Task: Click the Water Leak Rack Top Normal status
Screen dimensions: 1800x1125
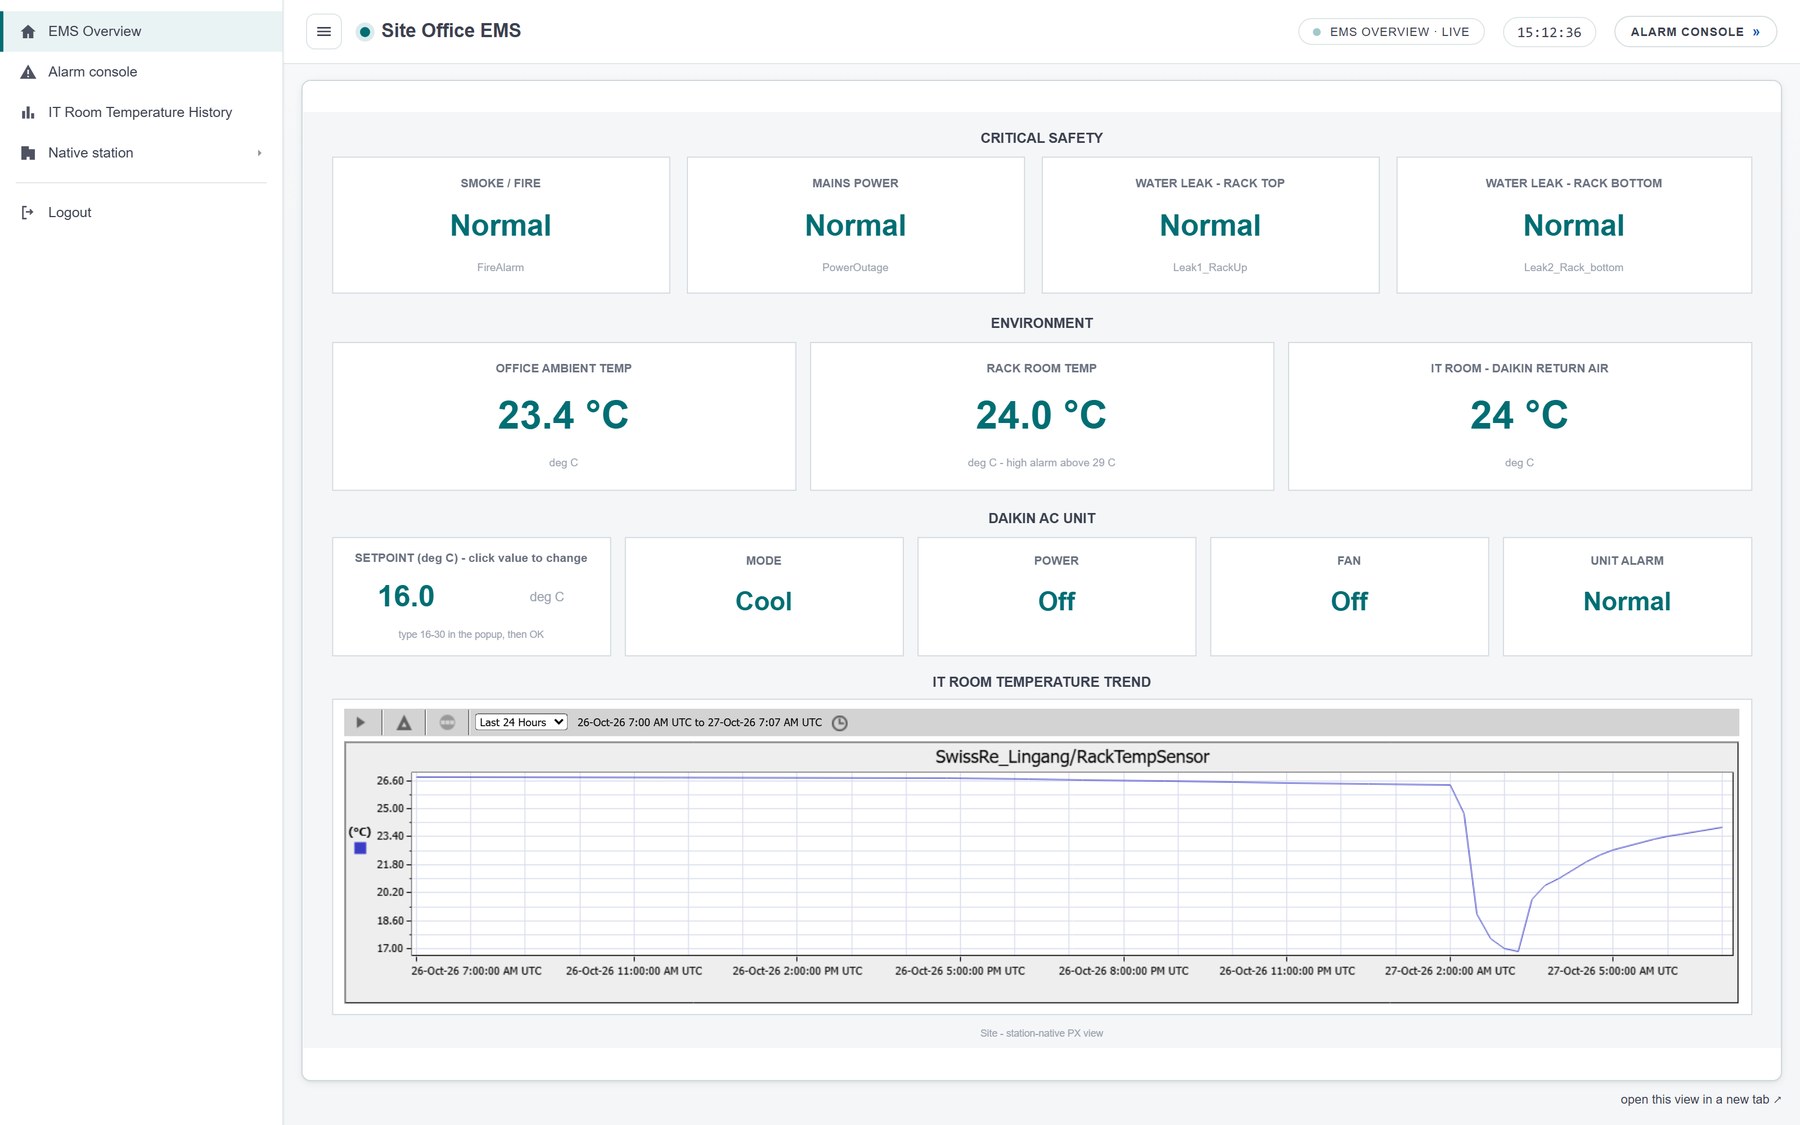Action: pos(1210,225)
